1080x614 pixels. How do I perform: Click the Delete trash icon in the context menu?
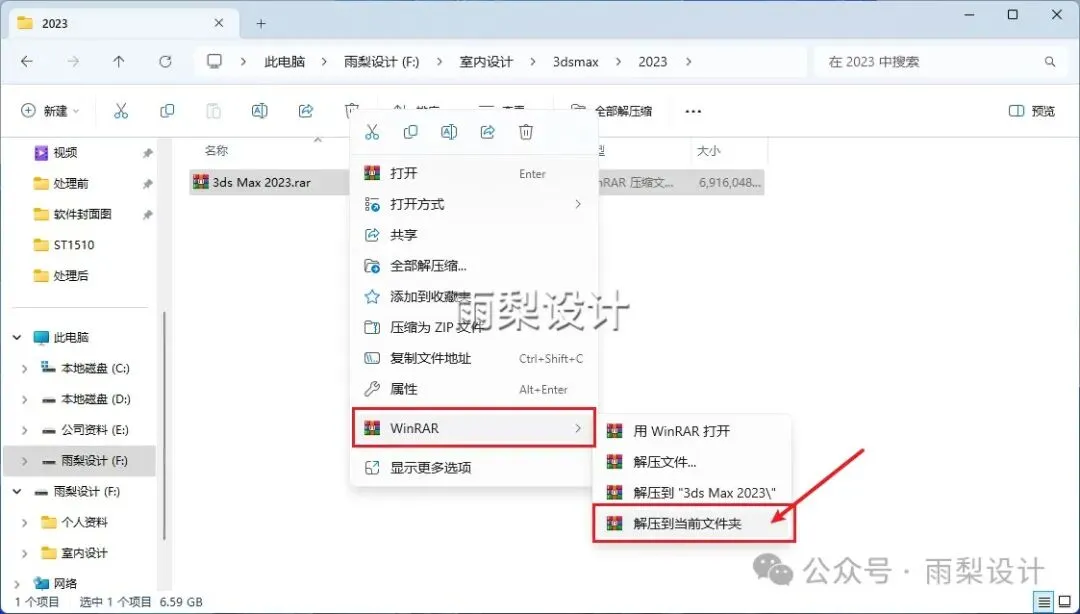coord(526,132)
